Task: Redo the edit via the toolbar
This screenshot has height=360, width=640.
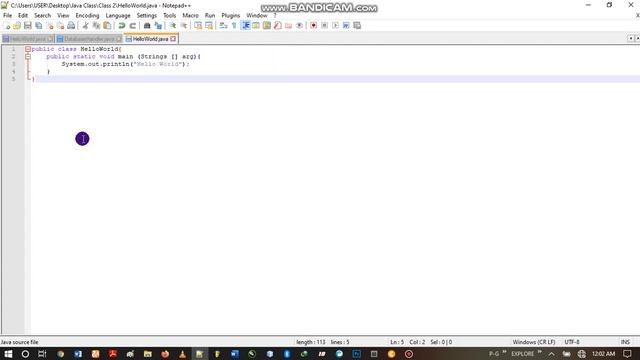Action: pyautogui.click(x=133, y=26)
